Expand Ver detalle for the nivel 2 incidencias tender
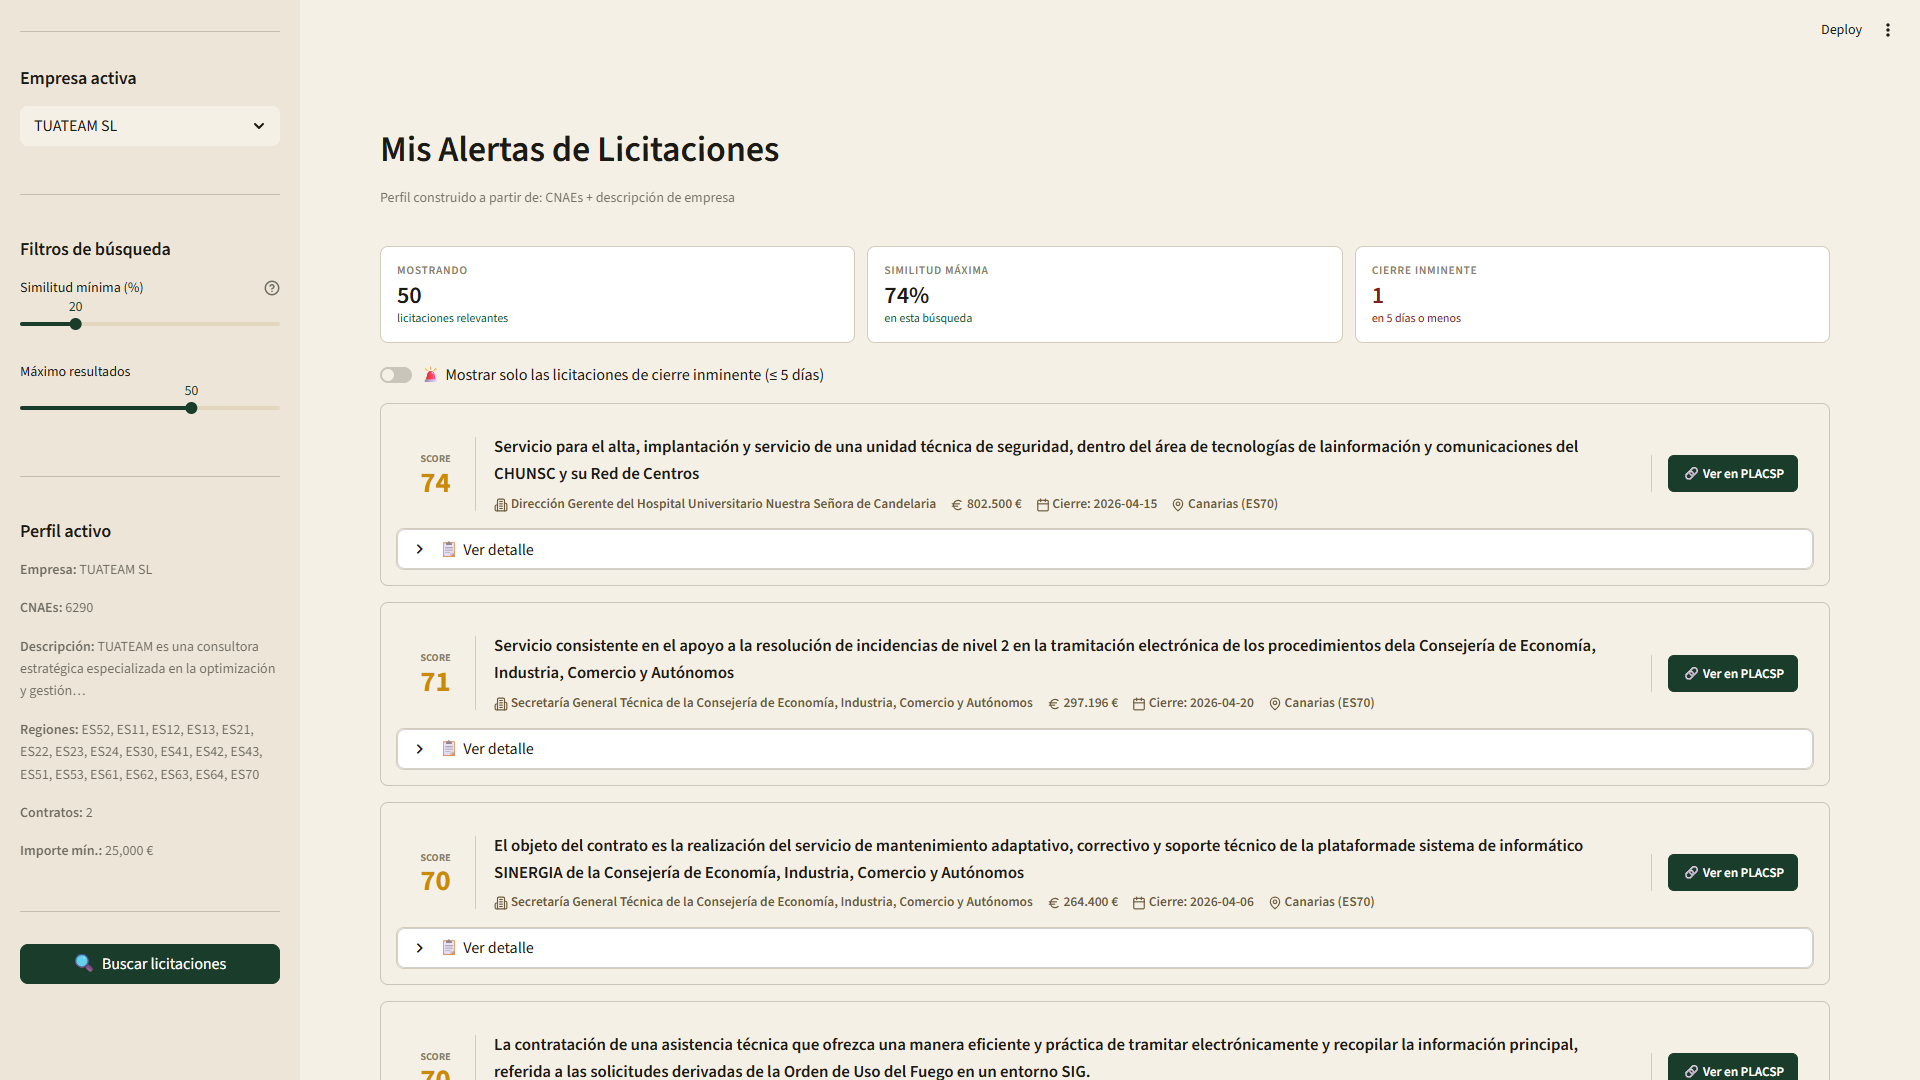 pos(1105,749)
